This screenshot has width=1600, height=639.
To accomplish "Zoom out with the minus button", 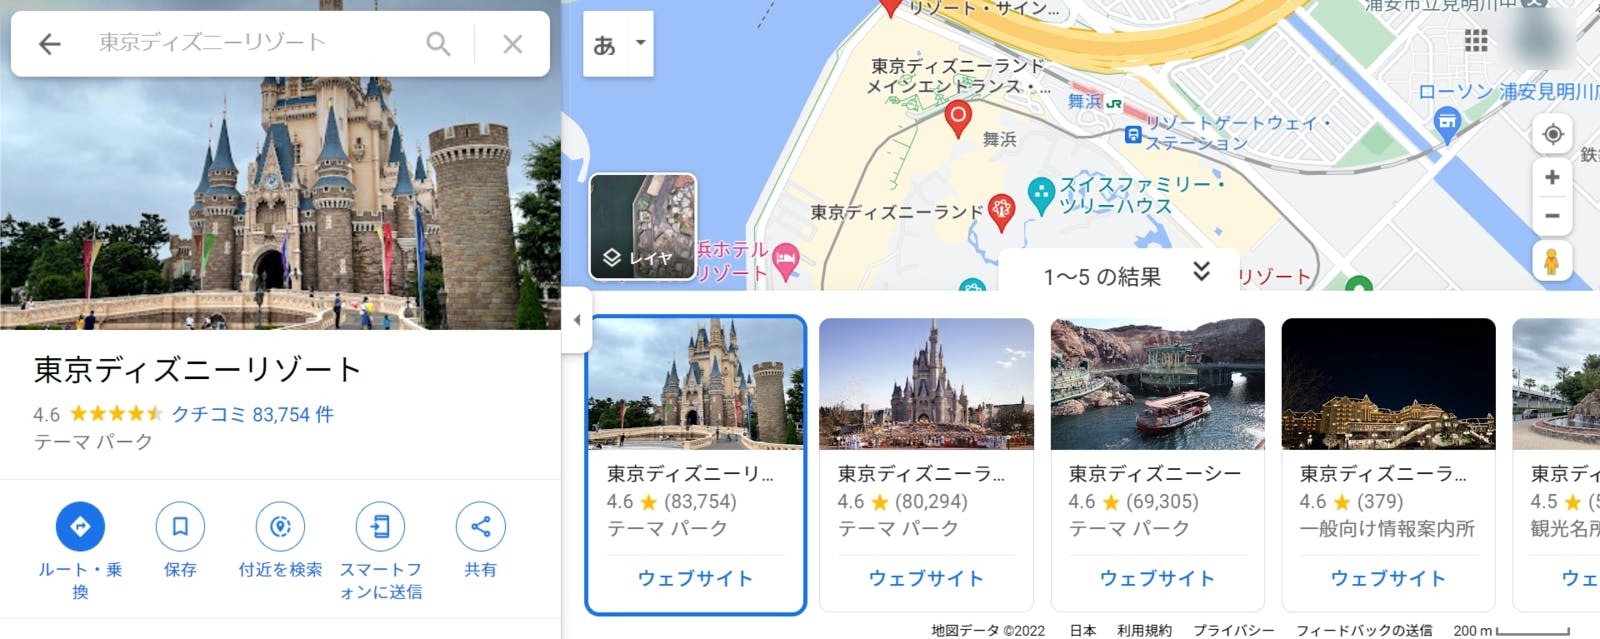I will (x=1553, y=216).
